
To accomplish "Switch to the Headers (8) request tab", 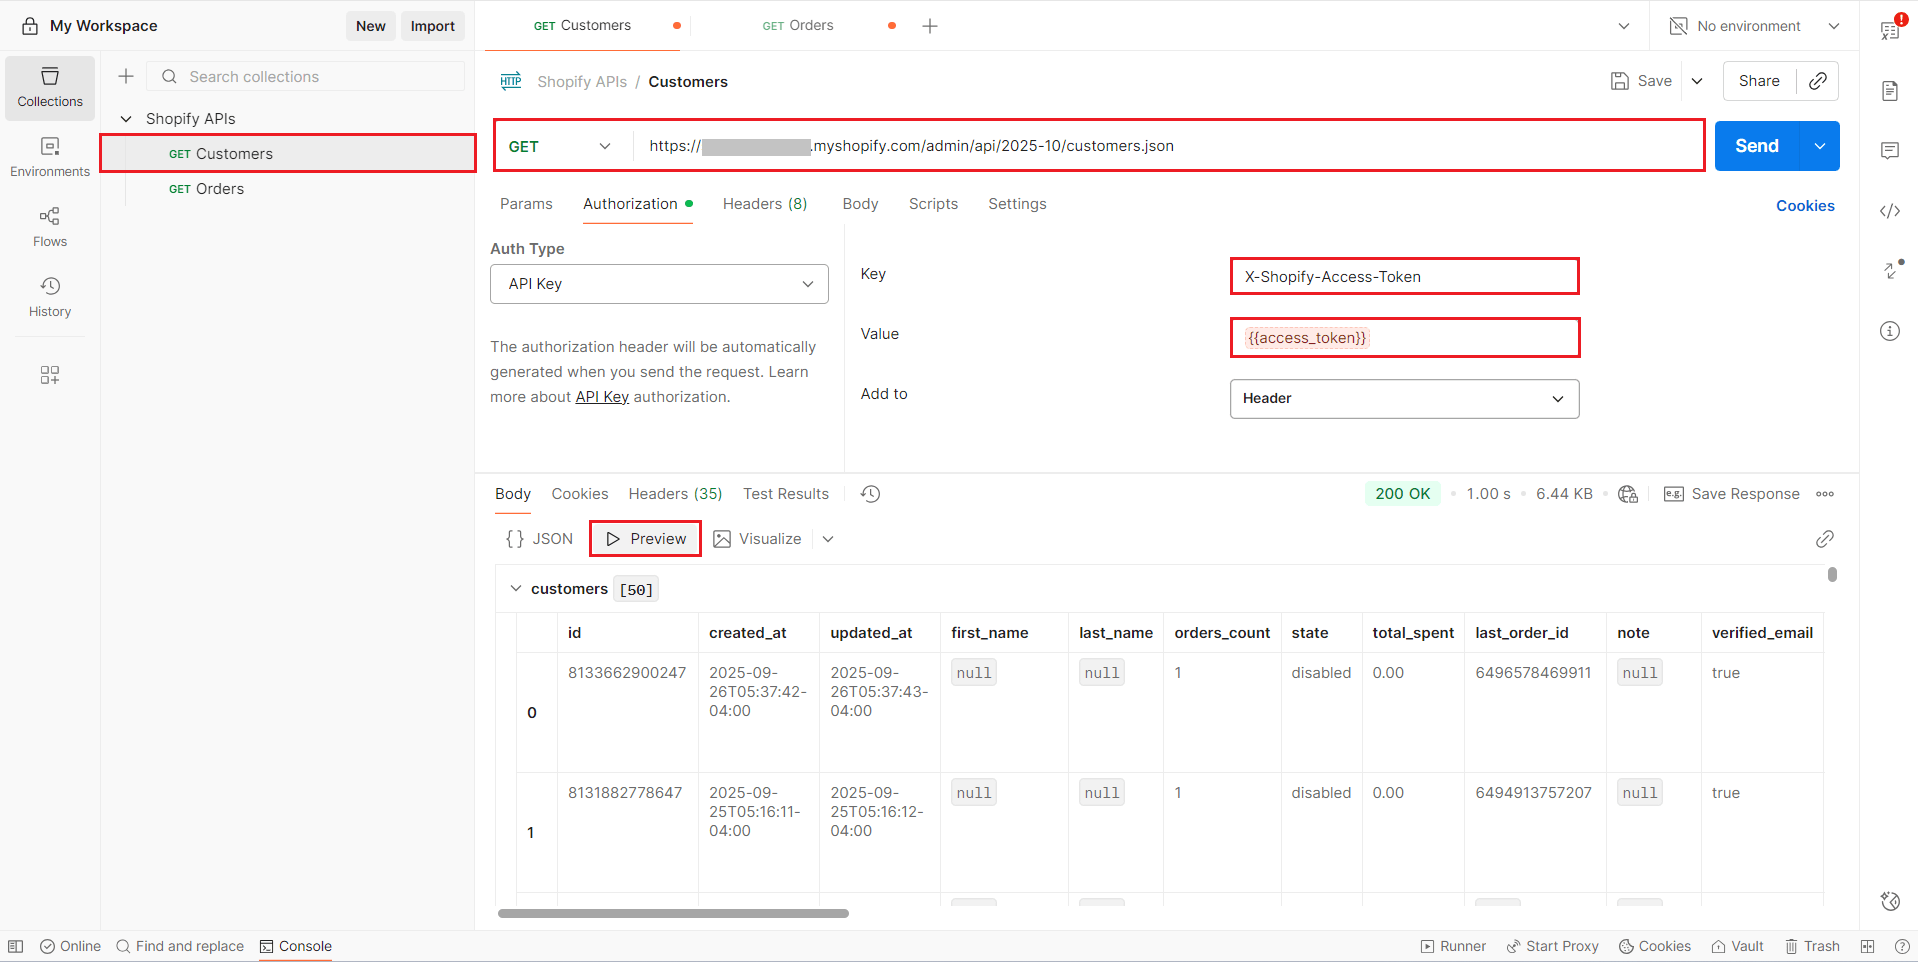I will coord(764,204).
